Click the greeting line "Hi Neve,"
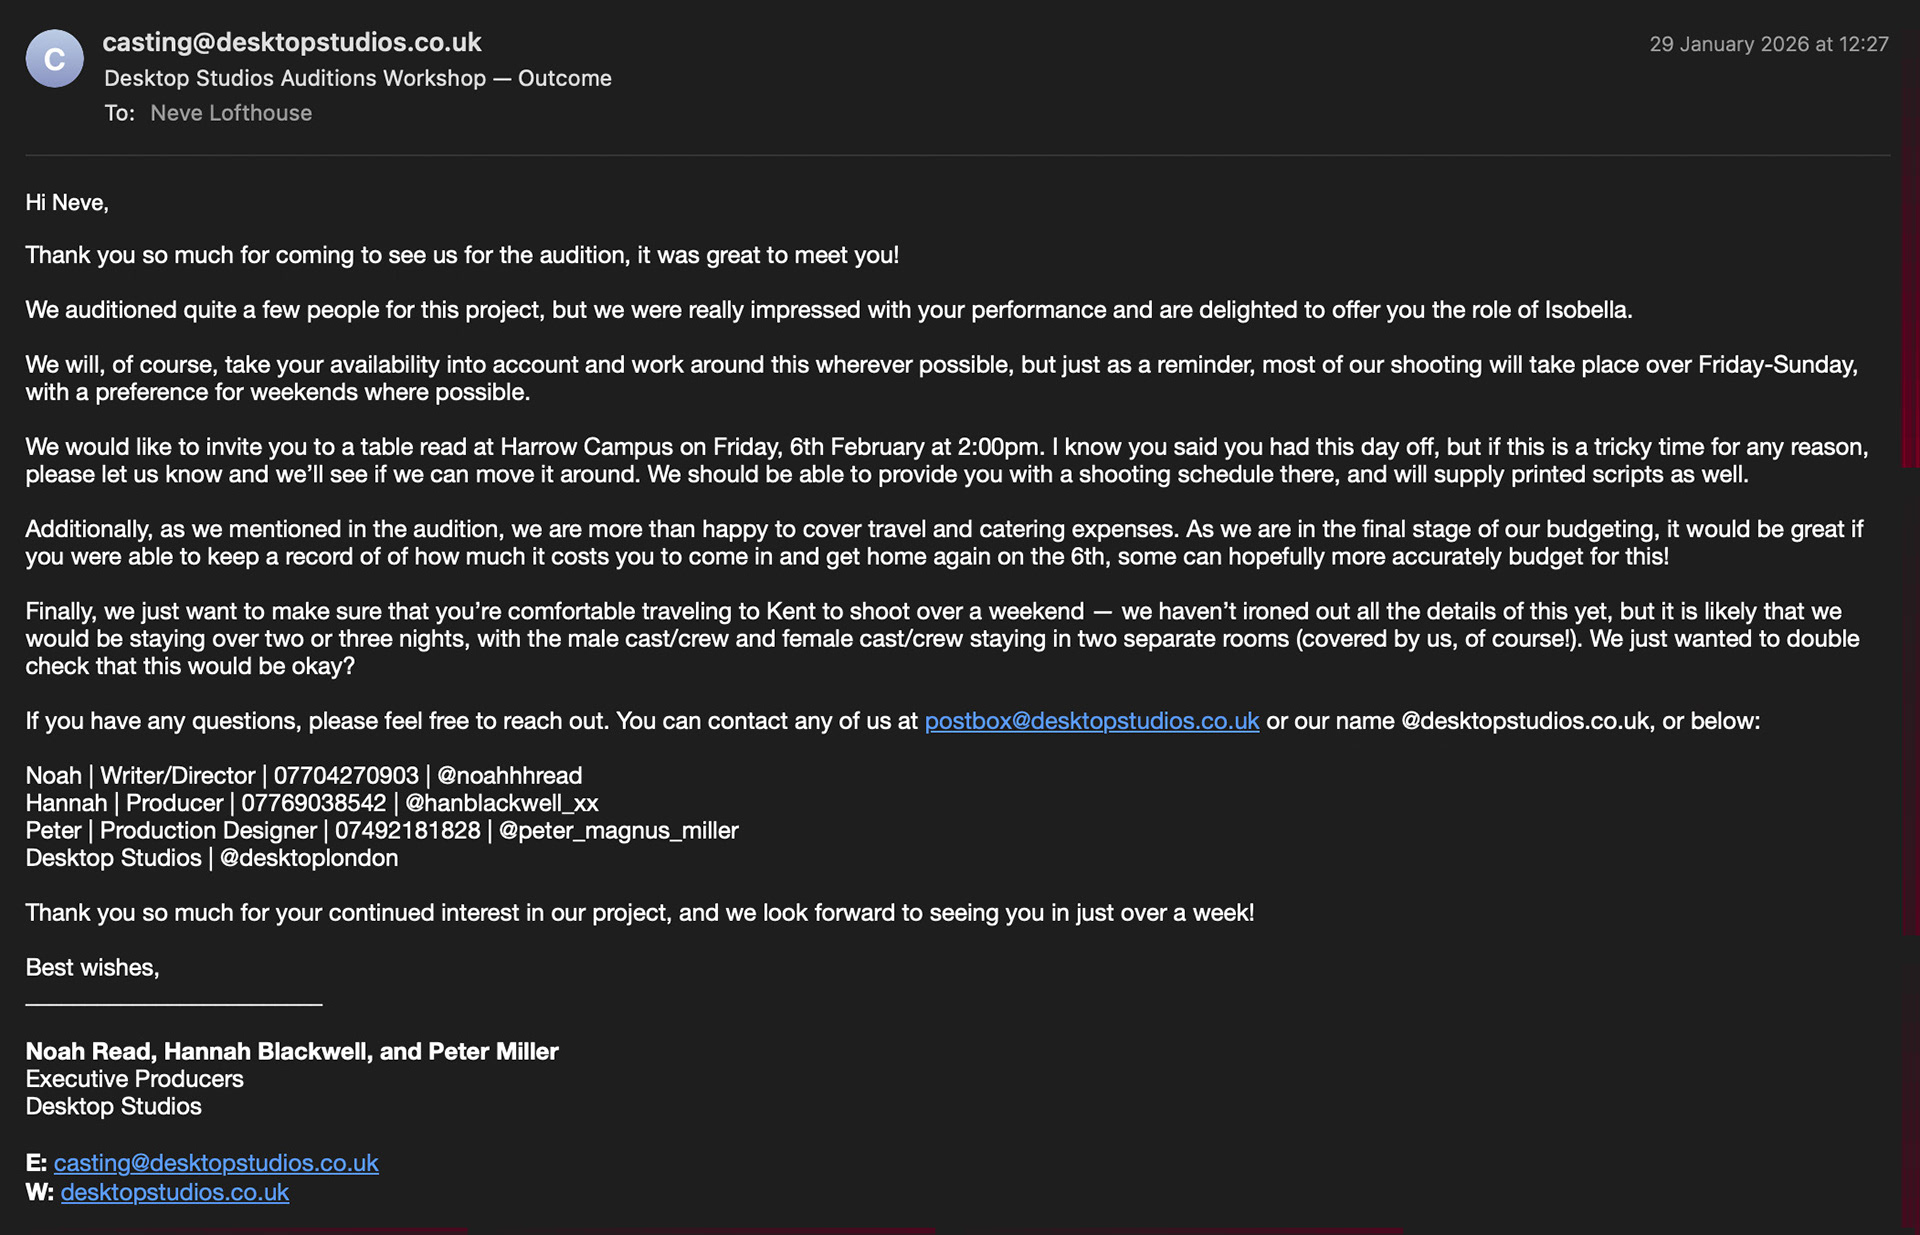The height and width of the screenshot is (1235, 1920). pyautogui.click(x=67, y=203)
